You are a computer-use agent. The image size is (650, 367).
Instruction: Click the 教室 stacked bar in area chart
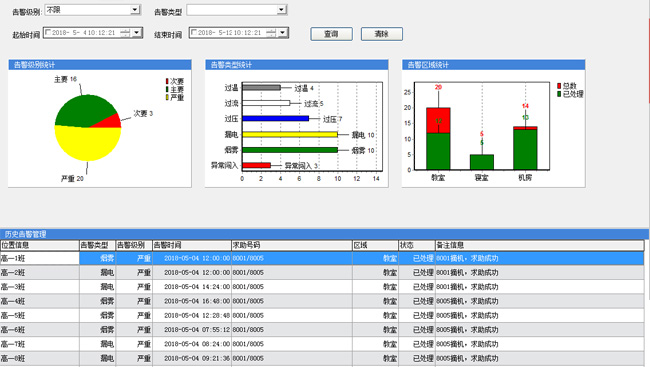coord(438,139)
